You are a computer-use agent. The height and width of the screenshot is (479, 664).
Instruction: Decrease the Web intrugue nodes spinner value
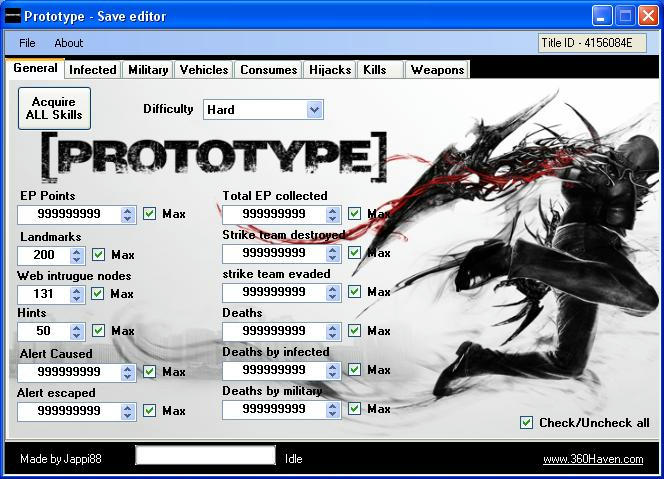point(77,298)
